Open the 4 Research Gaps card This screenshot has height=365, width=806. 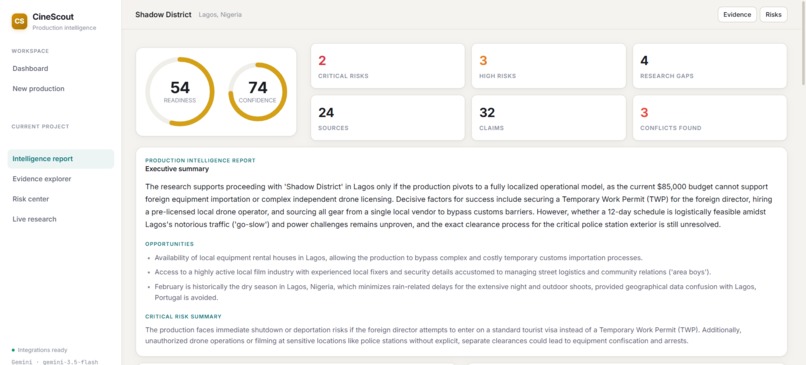pyautogui.click(x=709, y=66)
